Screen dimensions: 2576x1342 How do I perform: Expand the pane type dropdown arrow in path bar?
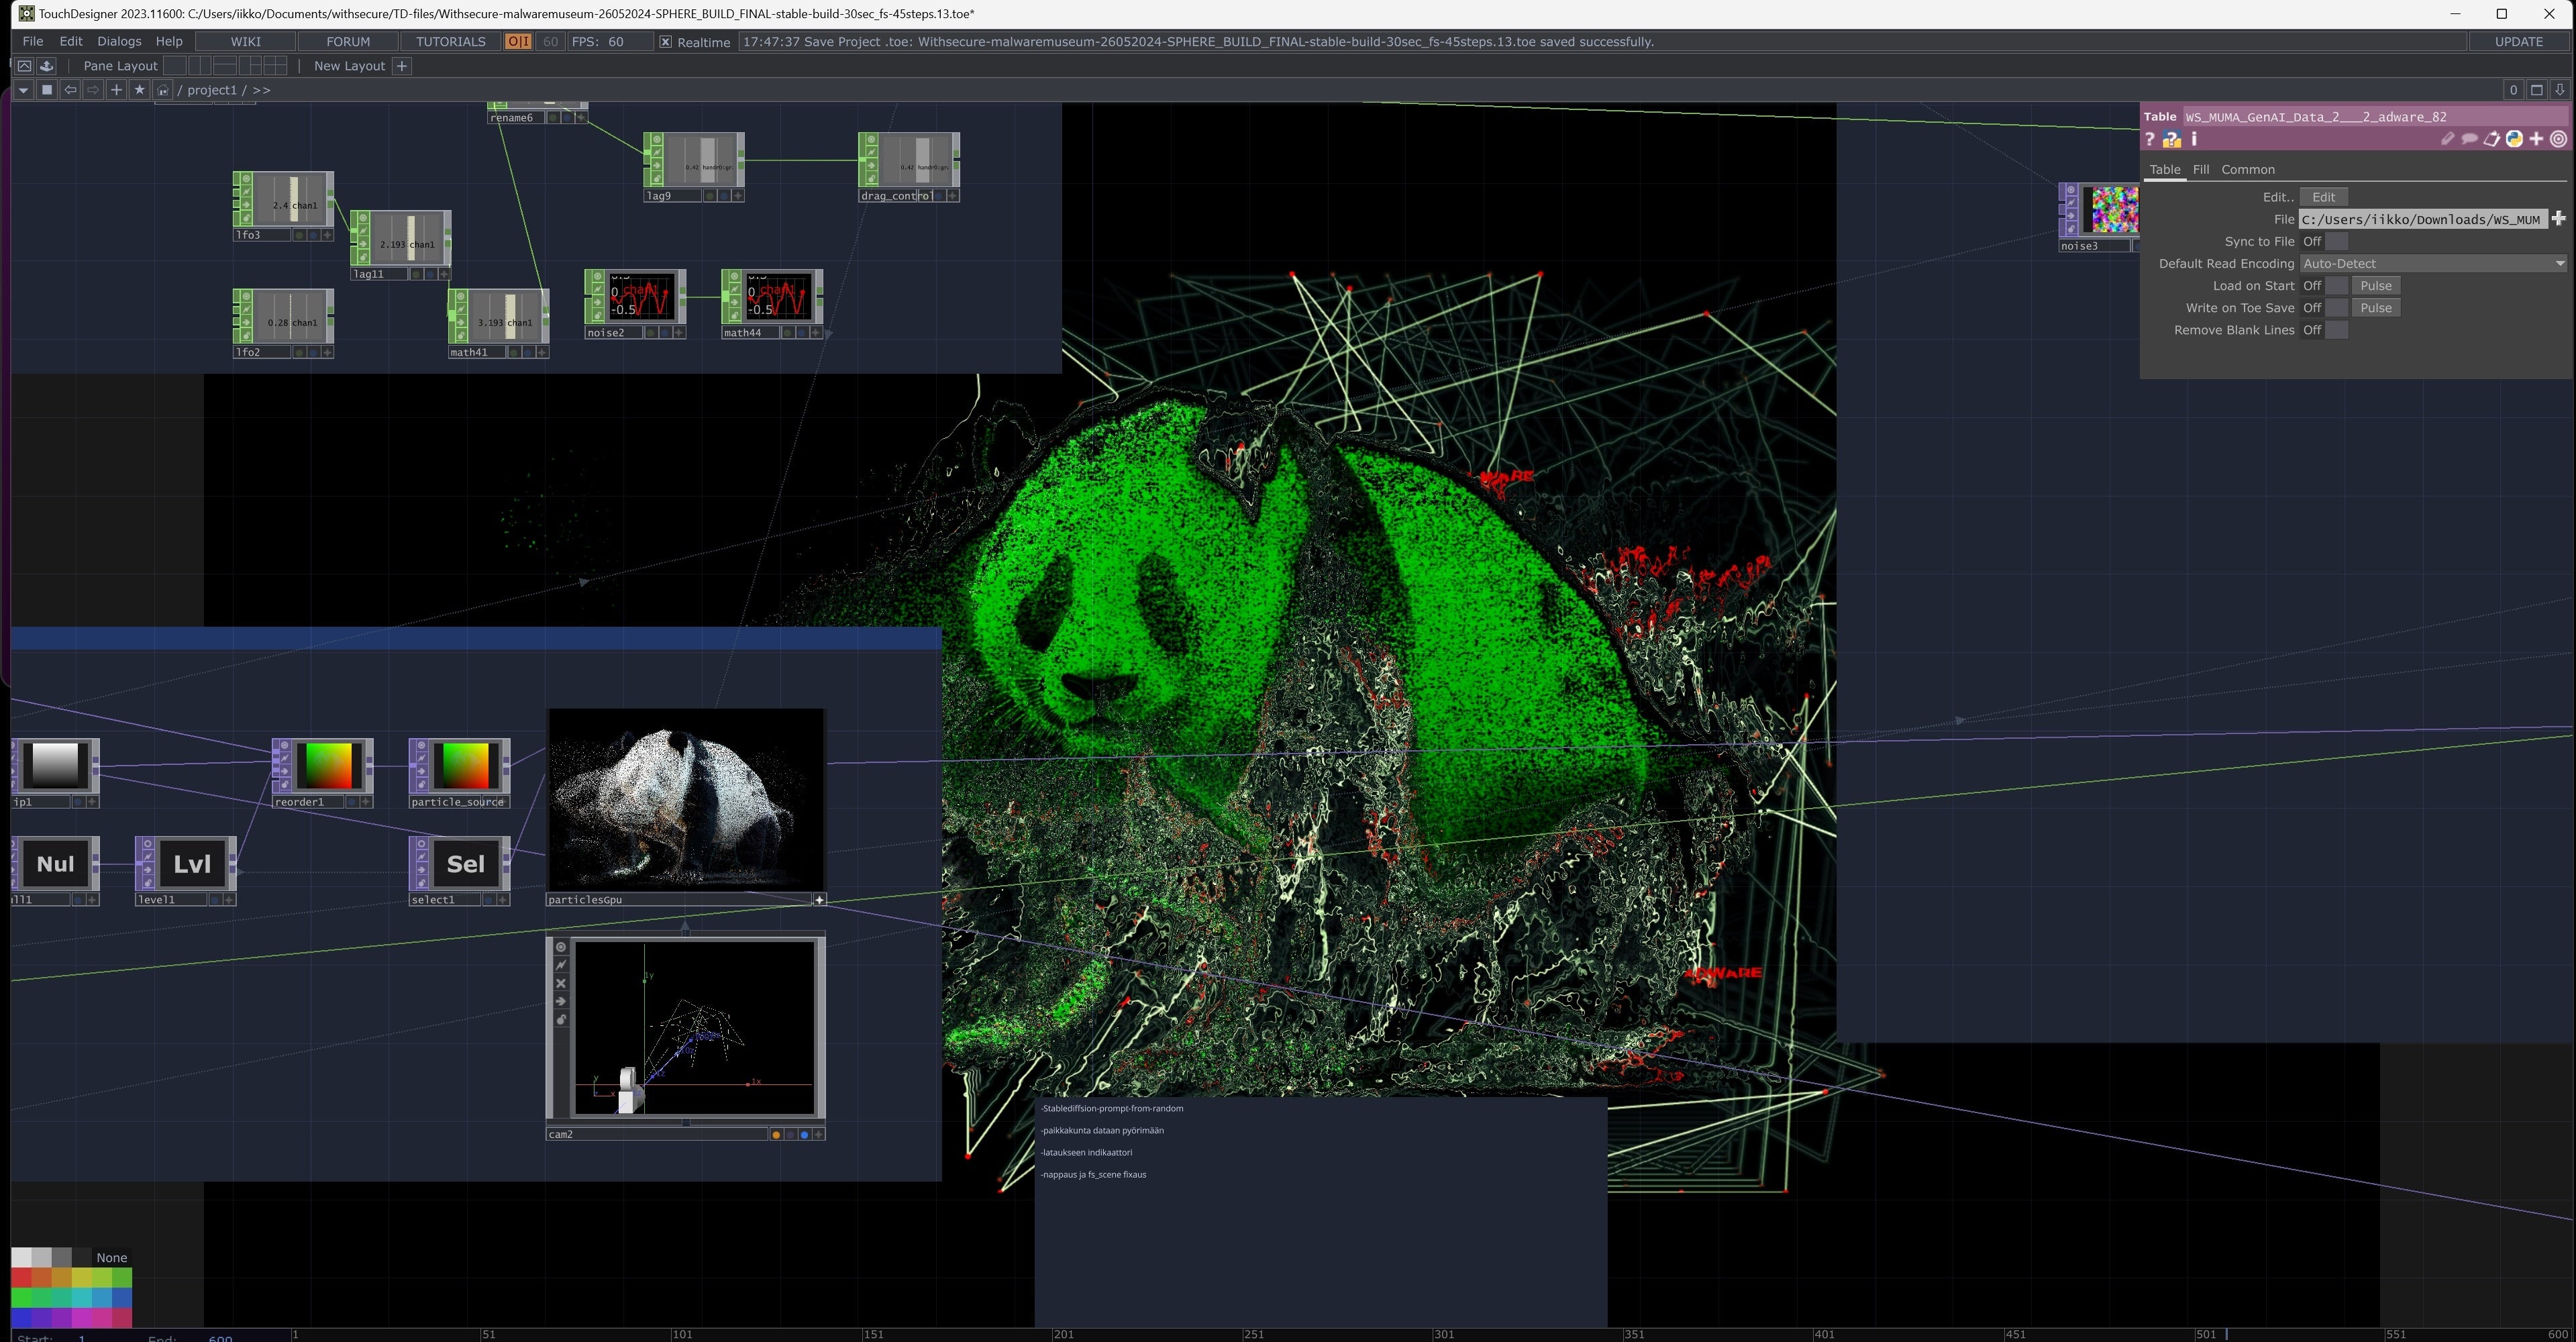coord(23,90)
